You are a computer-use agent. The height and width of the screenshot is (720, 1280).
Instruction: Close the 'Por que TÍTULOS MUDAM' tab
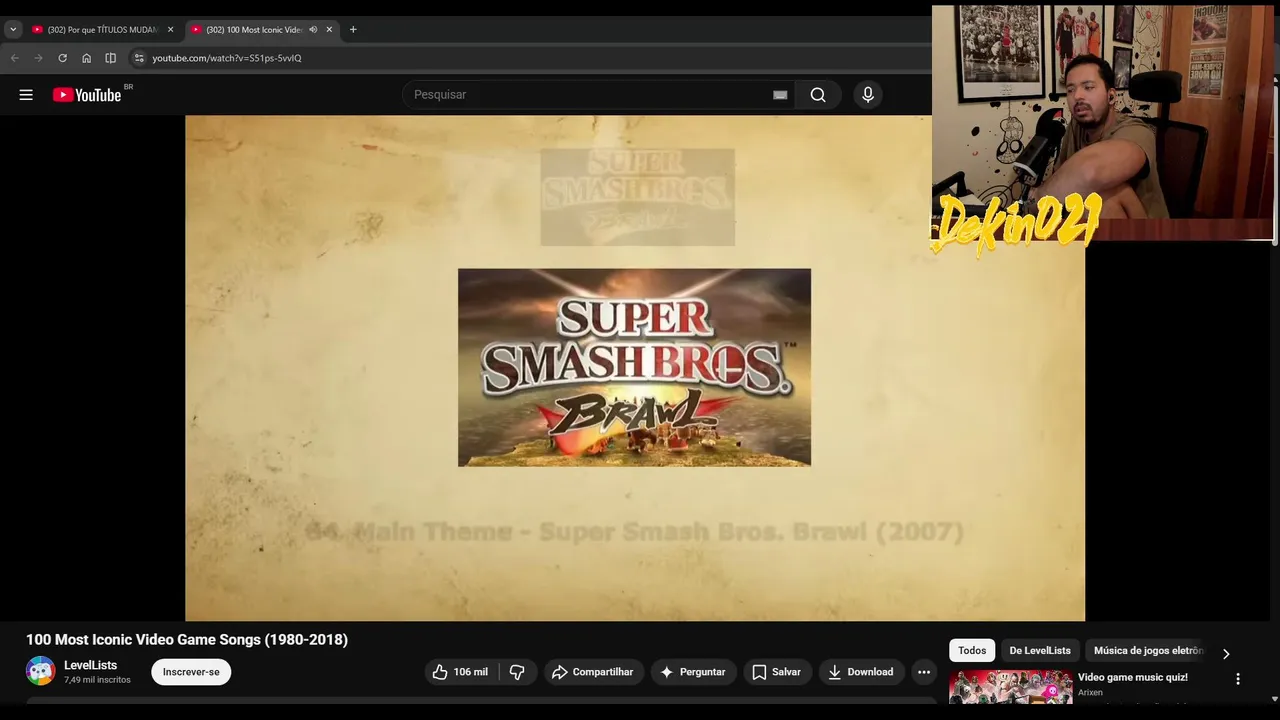(170, 30)
